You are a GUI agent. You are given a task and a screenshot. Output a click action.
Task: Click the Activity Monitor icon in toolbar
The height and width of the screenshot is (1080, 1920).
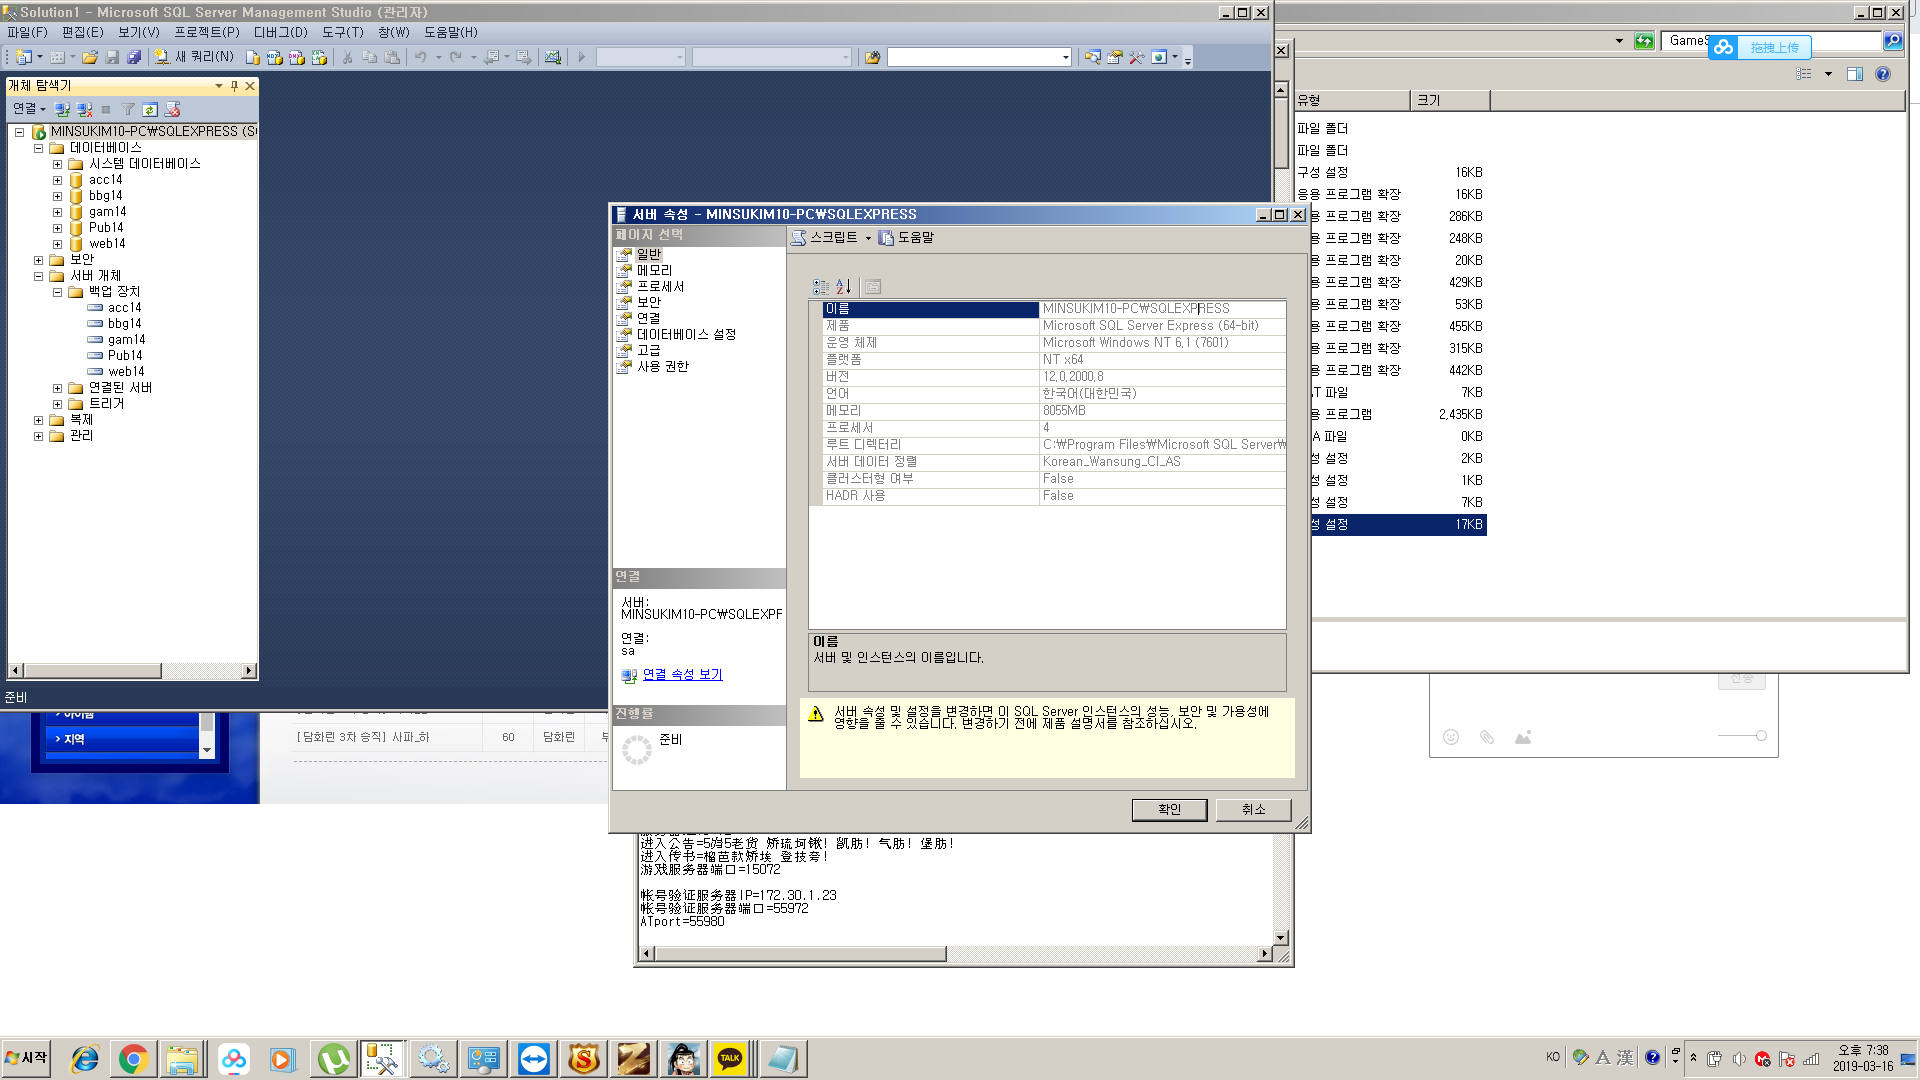(x=552, y=57)
